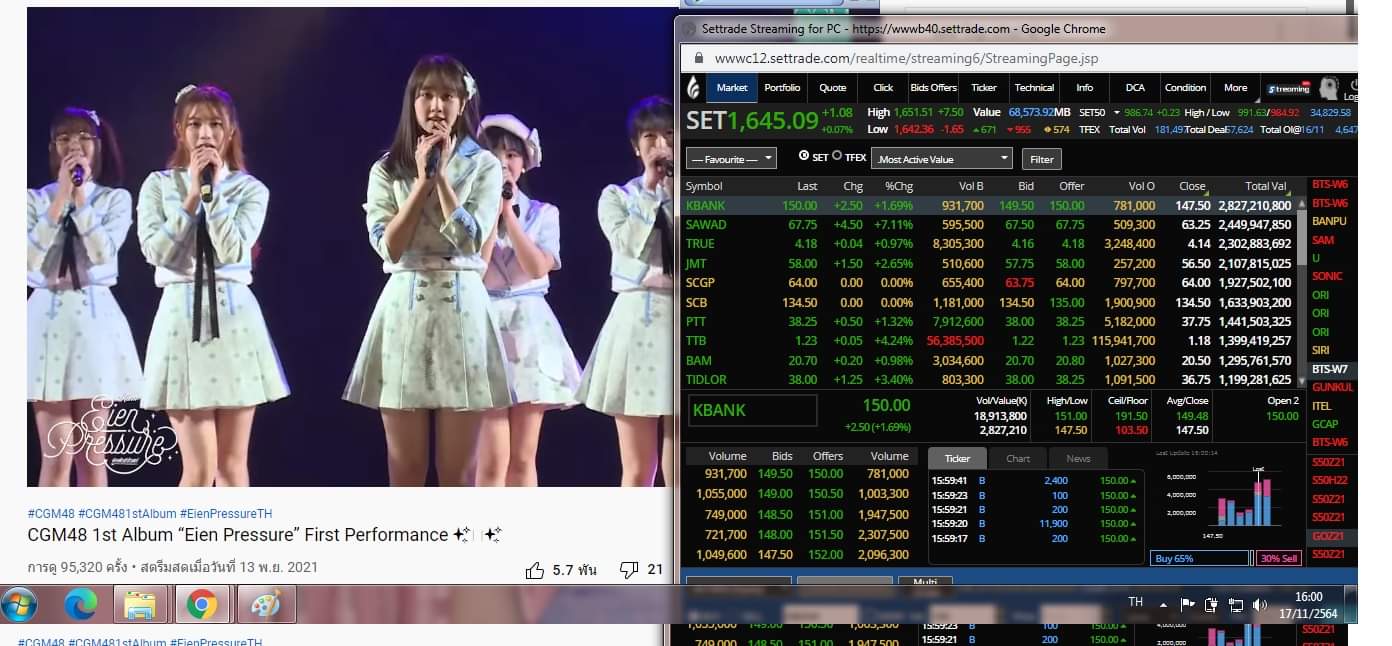The height and width of the screenshot is (646, 1392).
Task: Open the Favourite dropdown list
Action: [731, 159]
